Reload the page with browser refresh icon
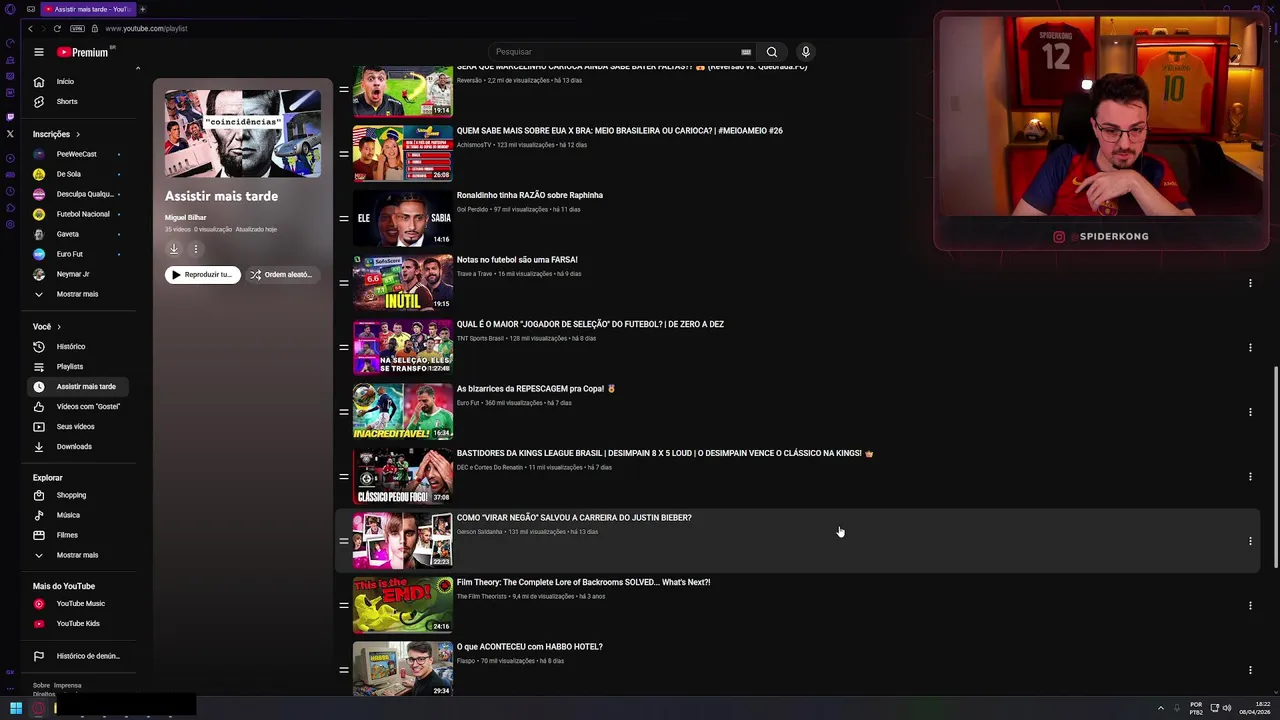 [x=56, y=28]
